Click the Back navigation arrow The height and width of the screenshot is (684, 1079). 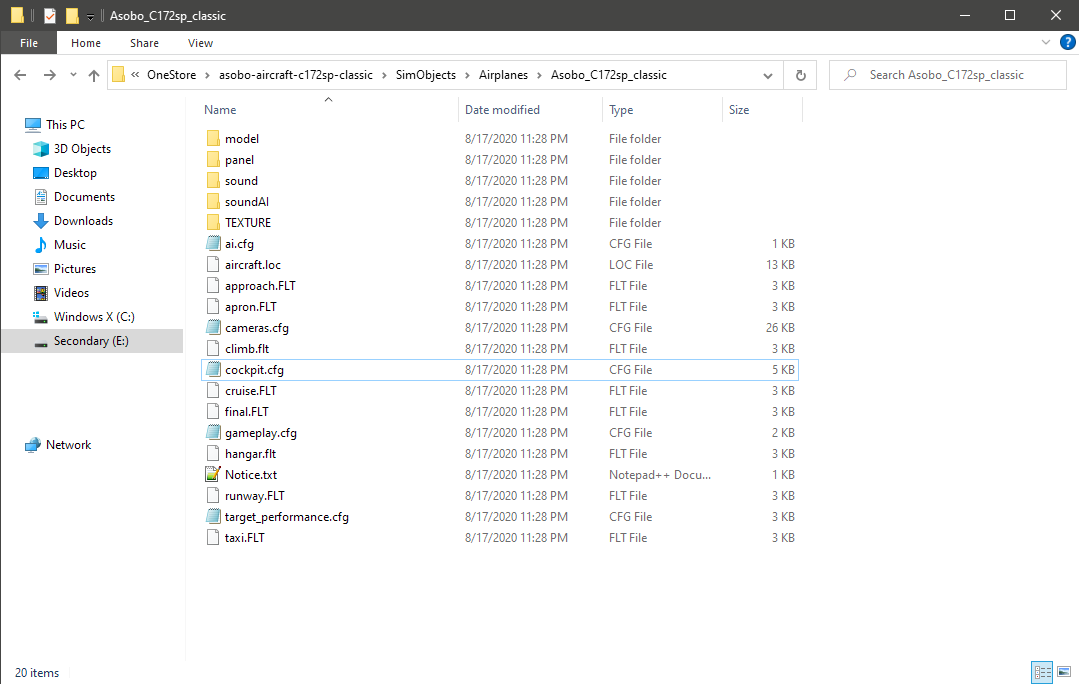(20, 75)
